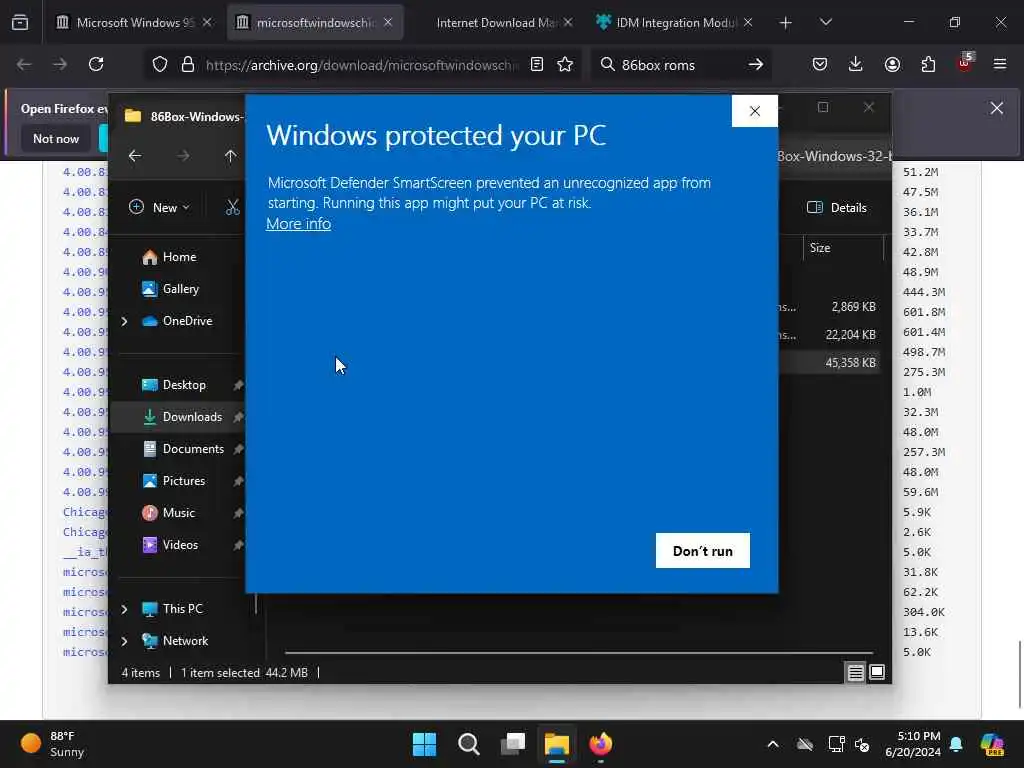
Task: Toggle reader view icon
Action: (537, 65)
